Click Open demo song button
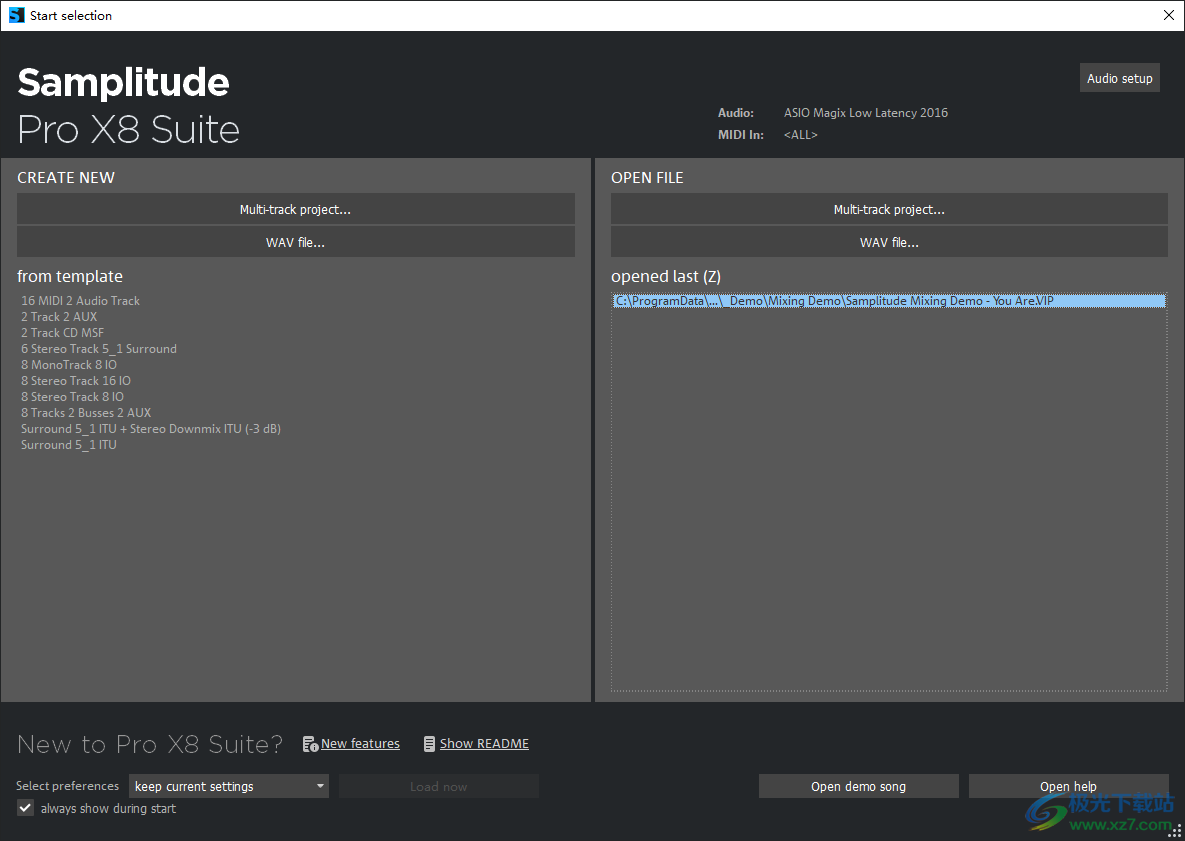This screenshot has width=1185, height=841. [x=859, y=786]
